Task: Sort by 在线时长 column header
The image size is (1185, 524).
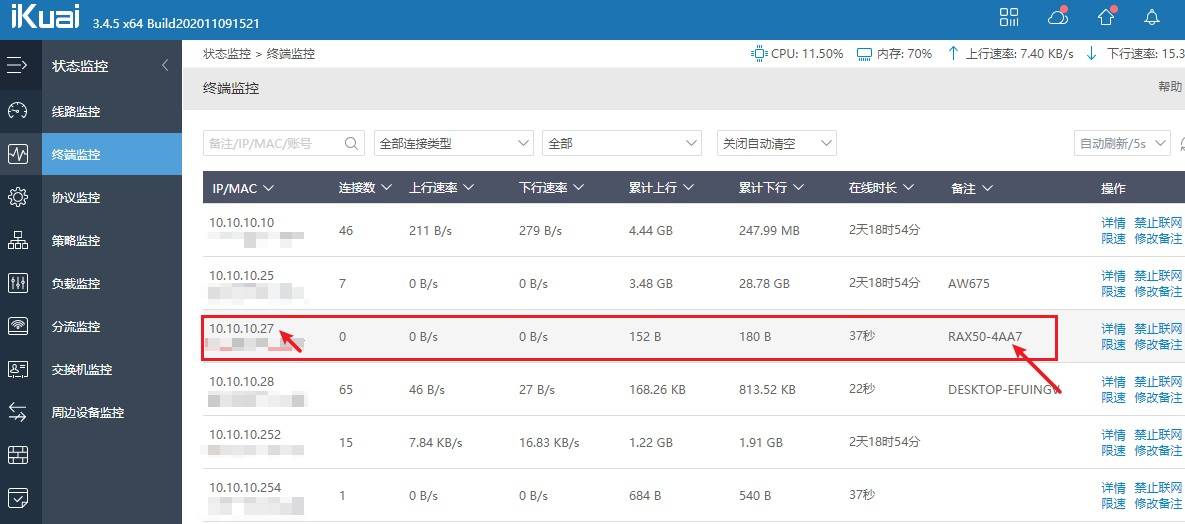Action: 881,188
